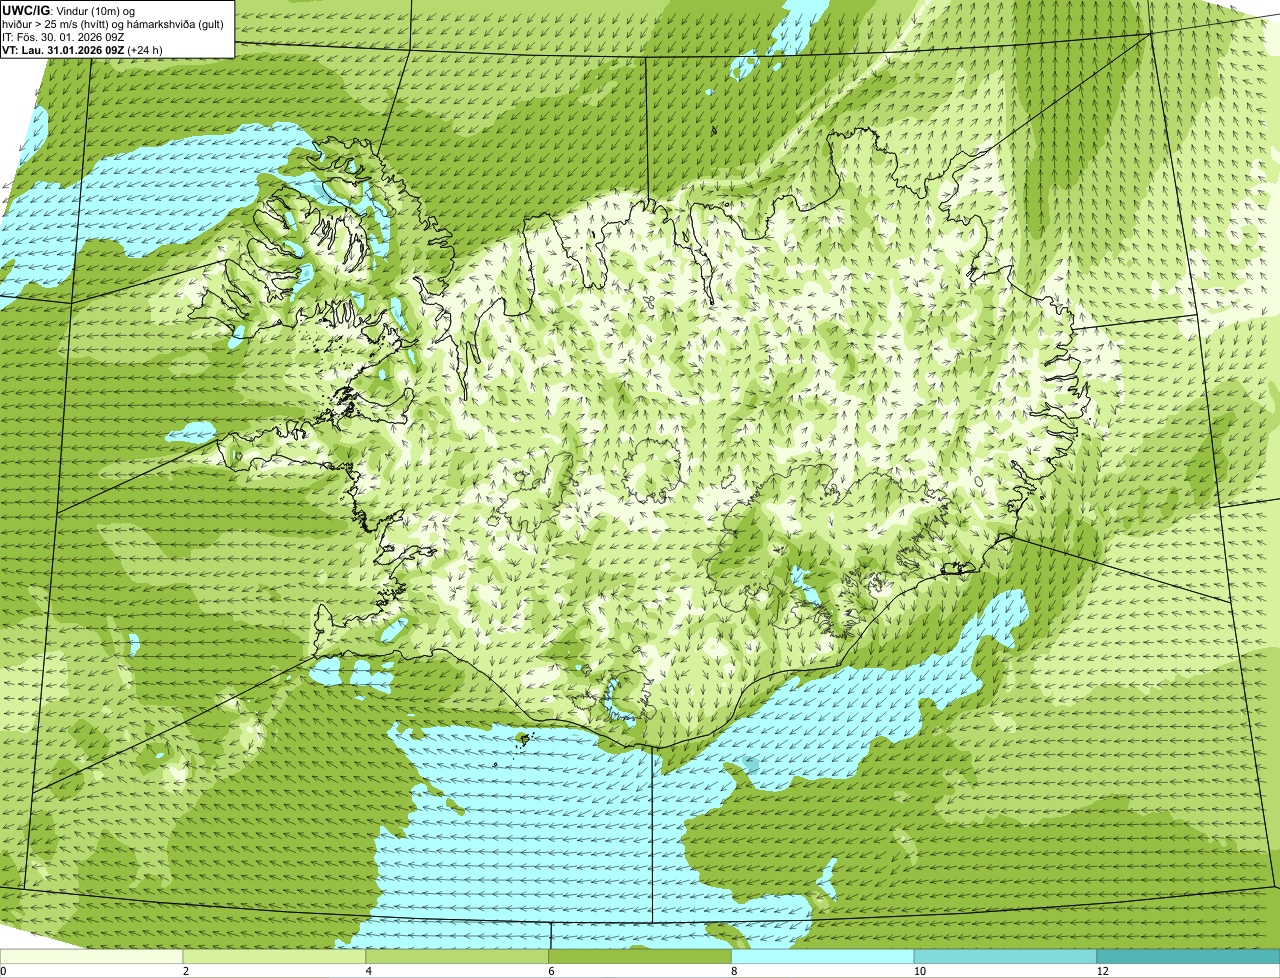
Task: Click the '8' label under the color bar
Action: 732,971
